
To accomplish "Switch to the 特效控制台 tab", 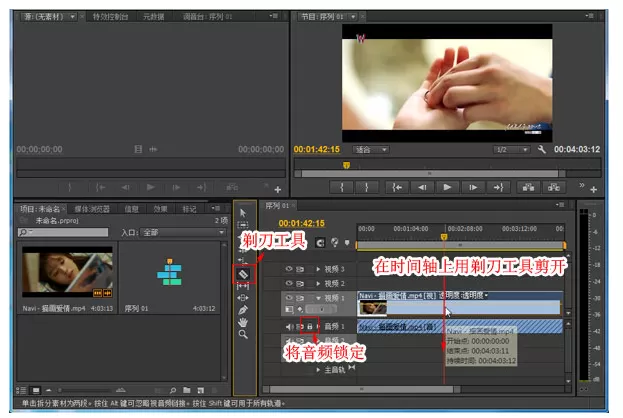I will 110,17.
